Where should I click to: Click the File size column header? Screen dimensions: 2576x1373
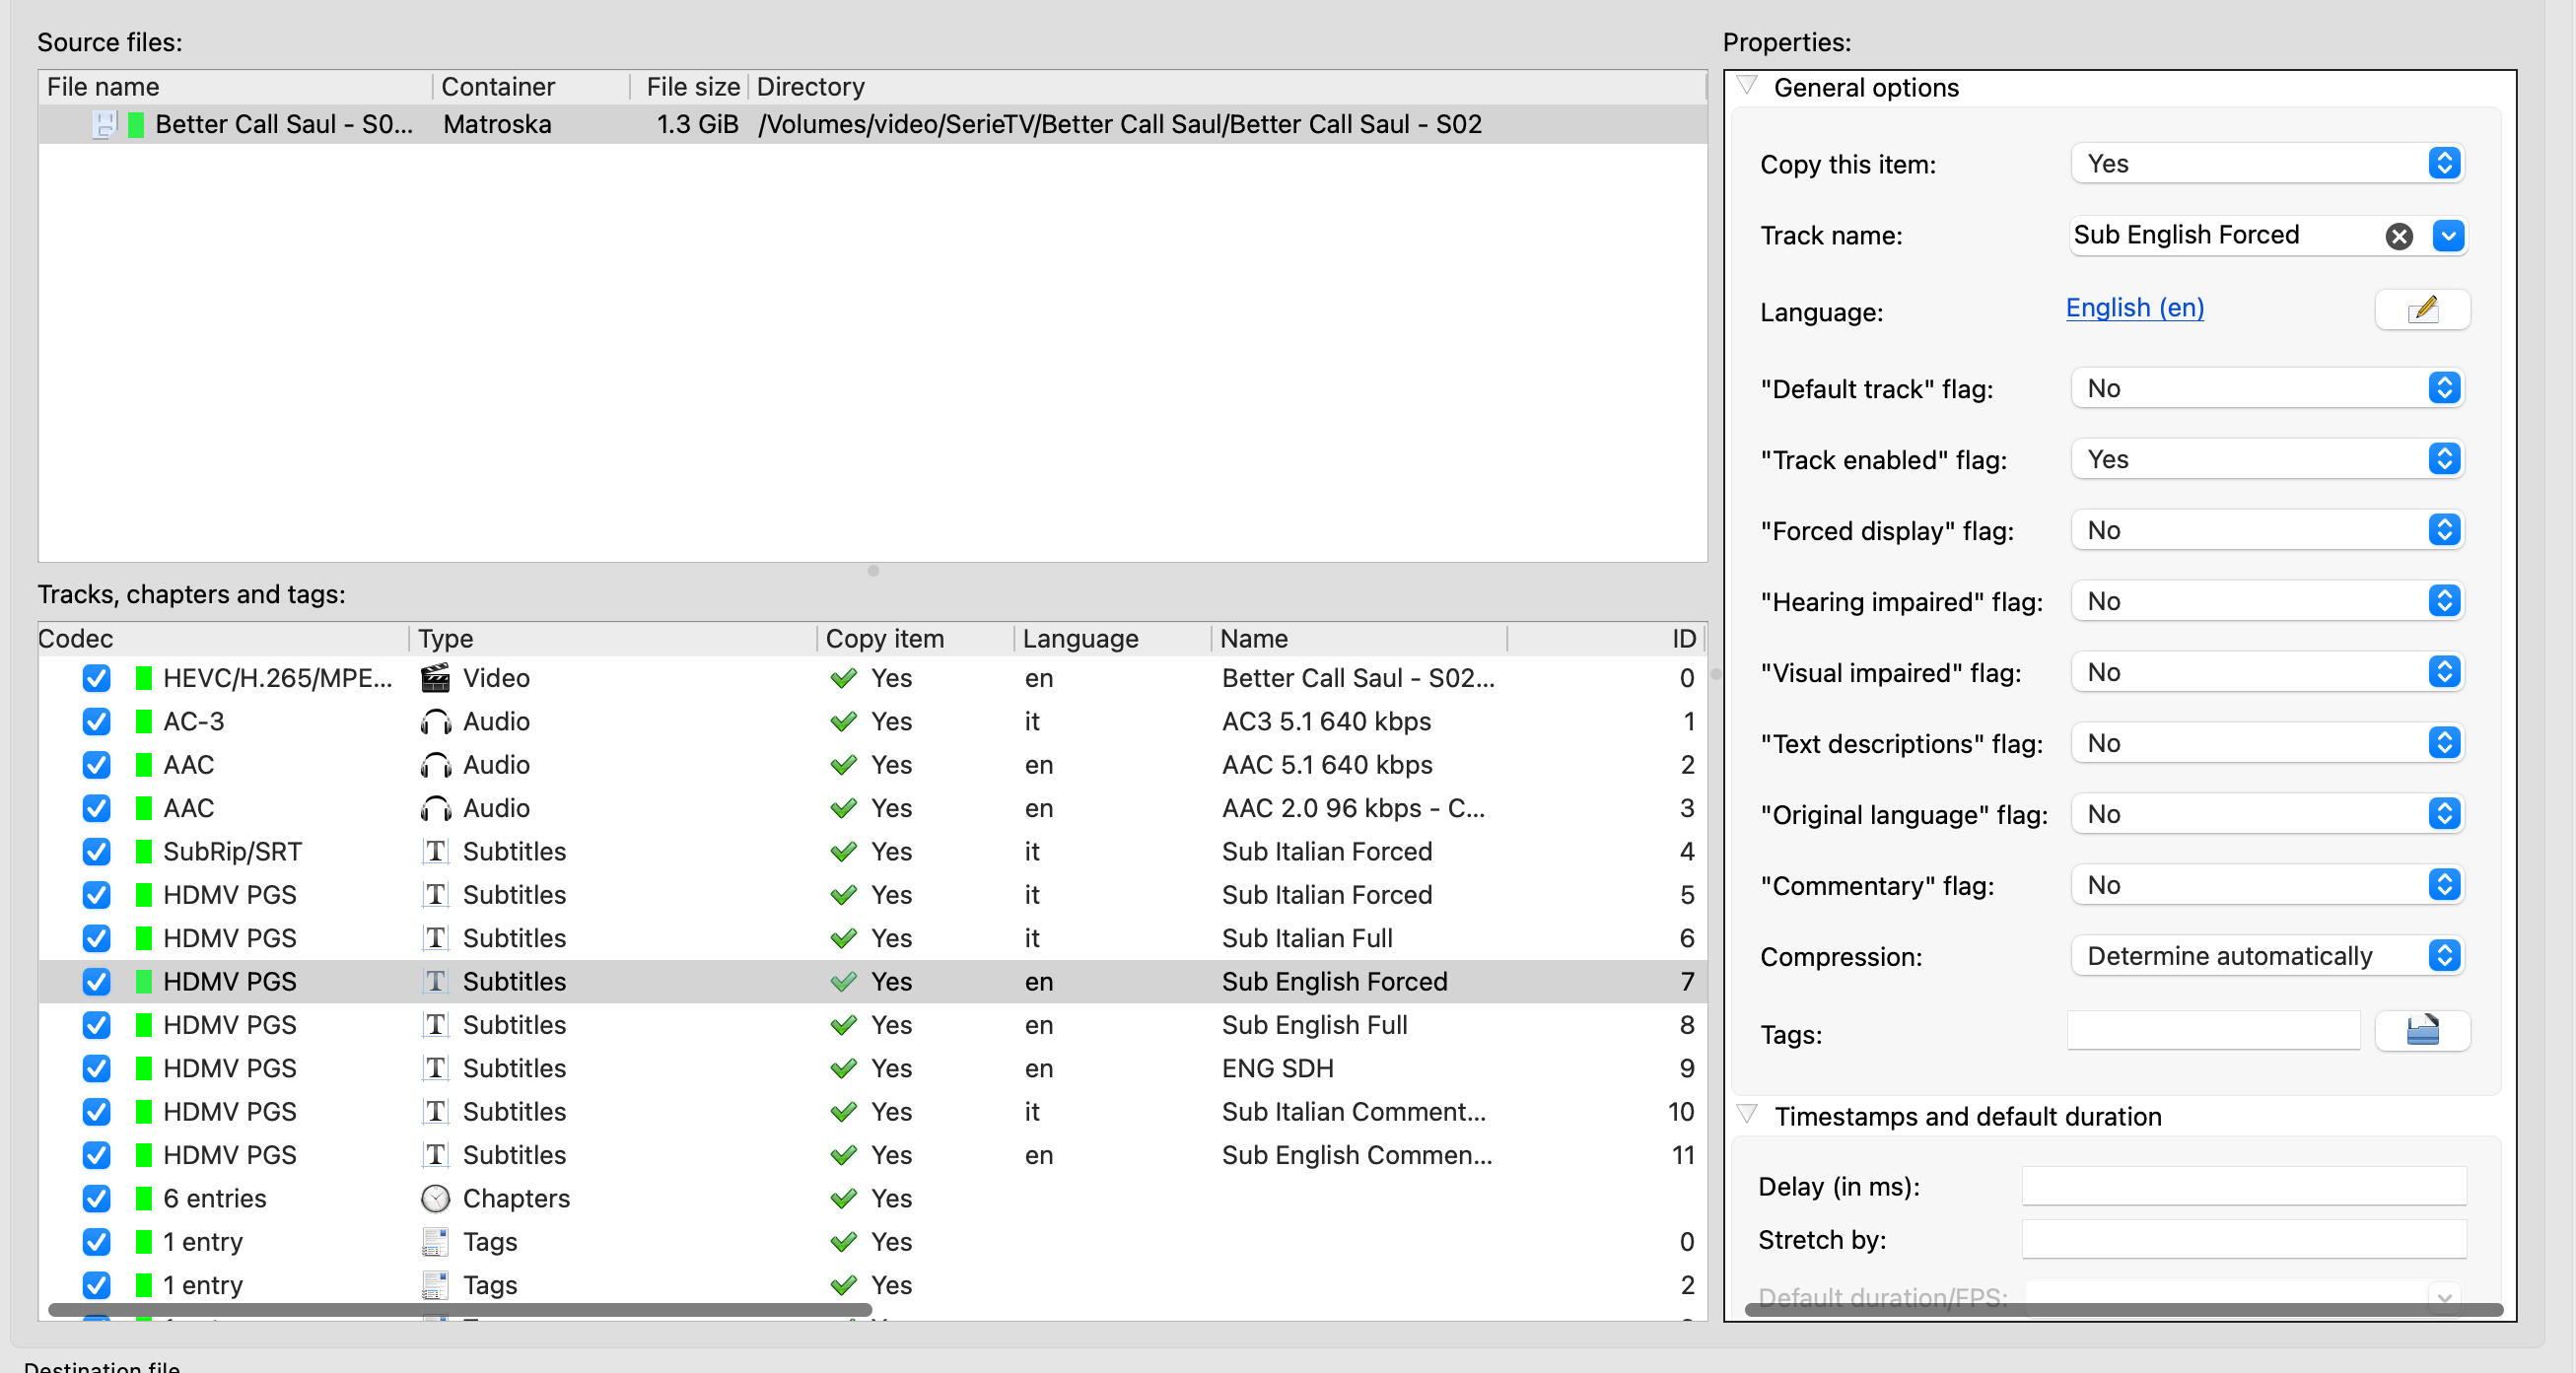tap(692, 87)
